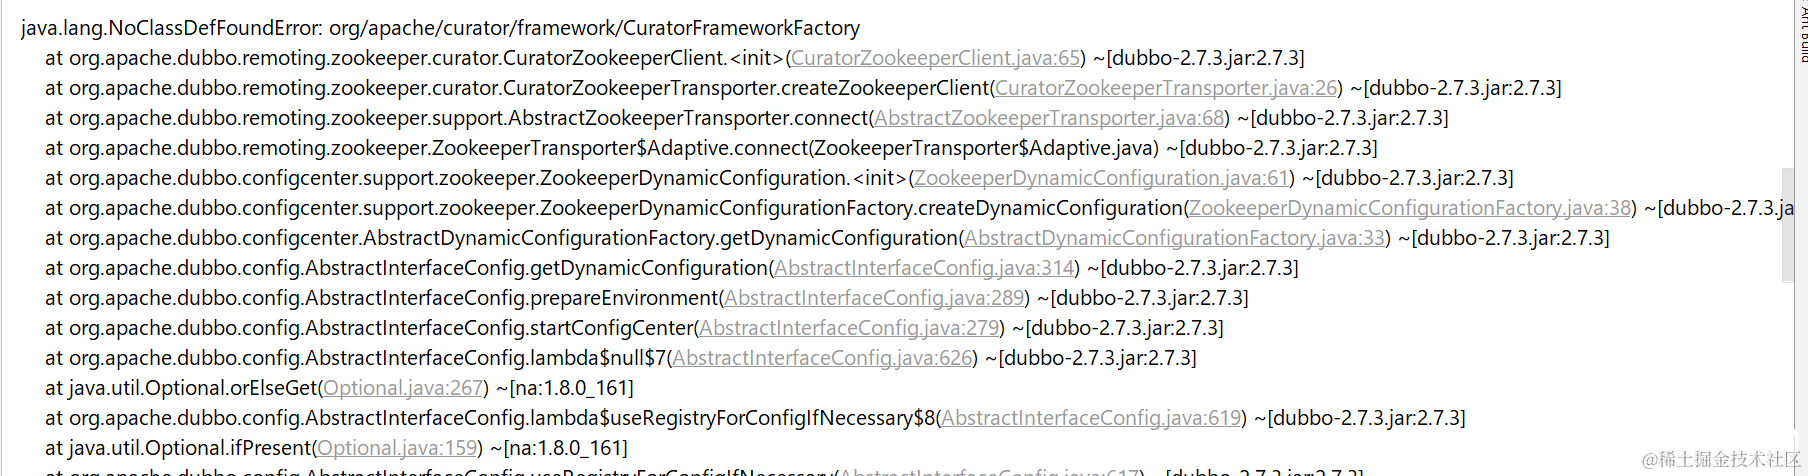Screen dimensions: 1808x476
Task: Open the AbstractInterfaceConfig.java:626 link
Action: pos(822,358)
